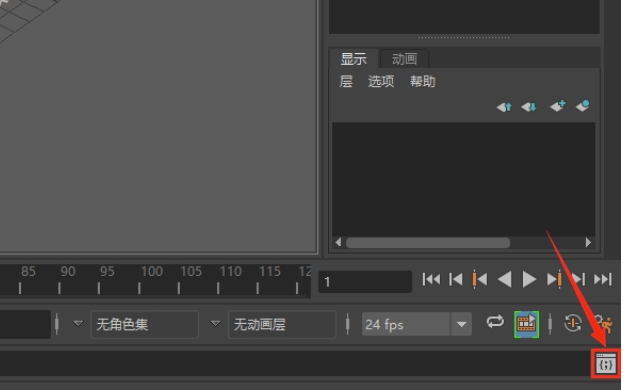This screenshot has width=633, height=390.
Task: Create layer from selected objects
Action: [x=582, y=106]
